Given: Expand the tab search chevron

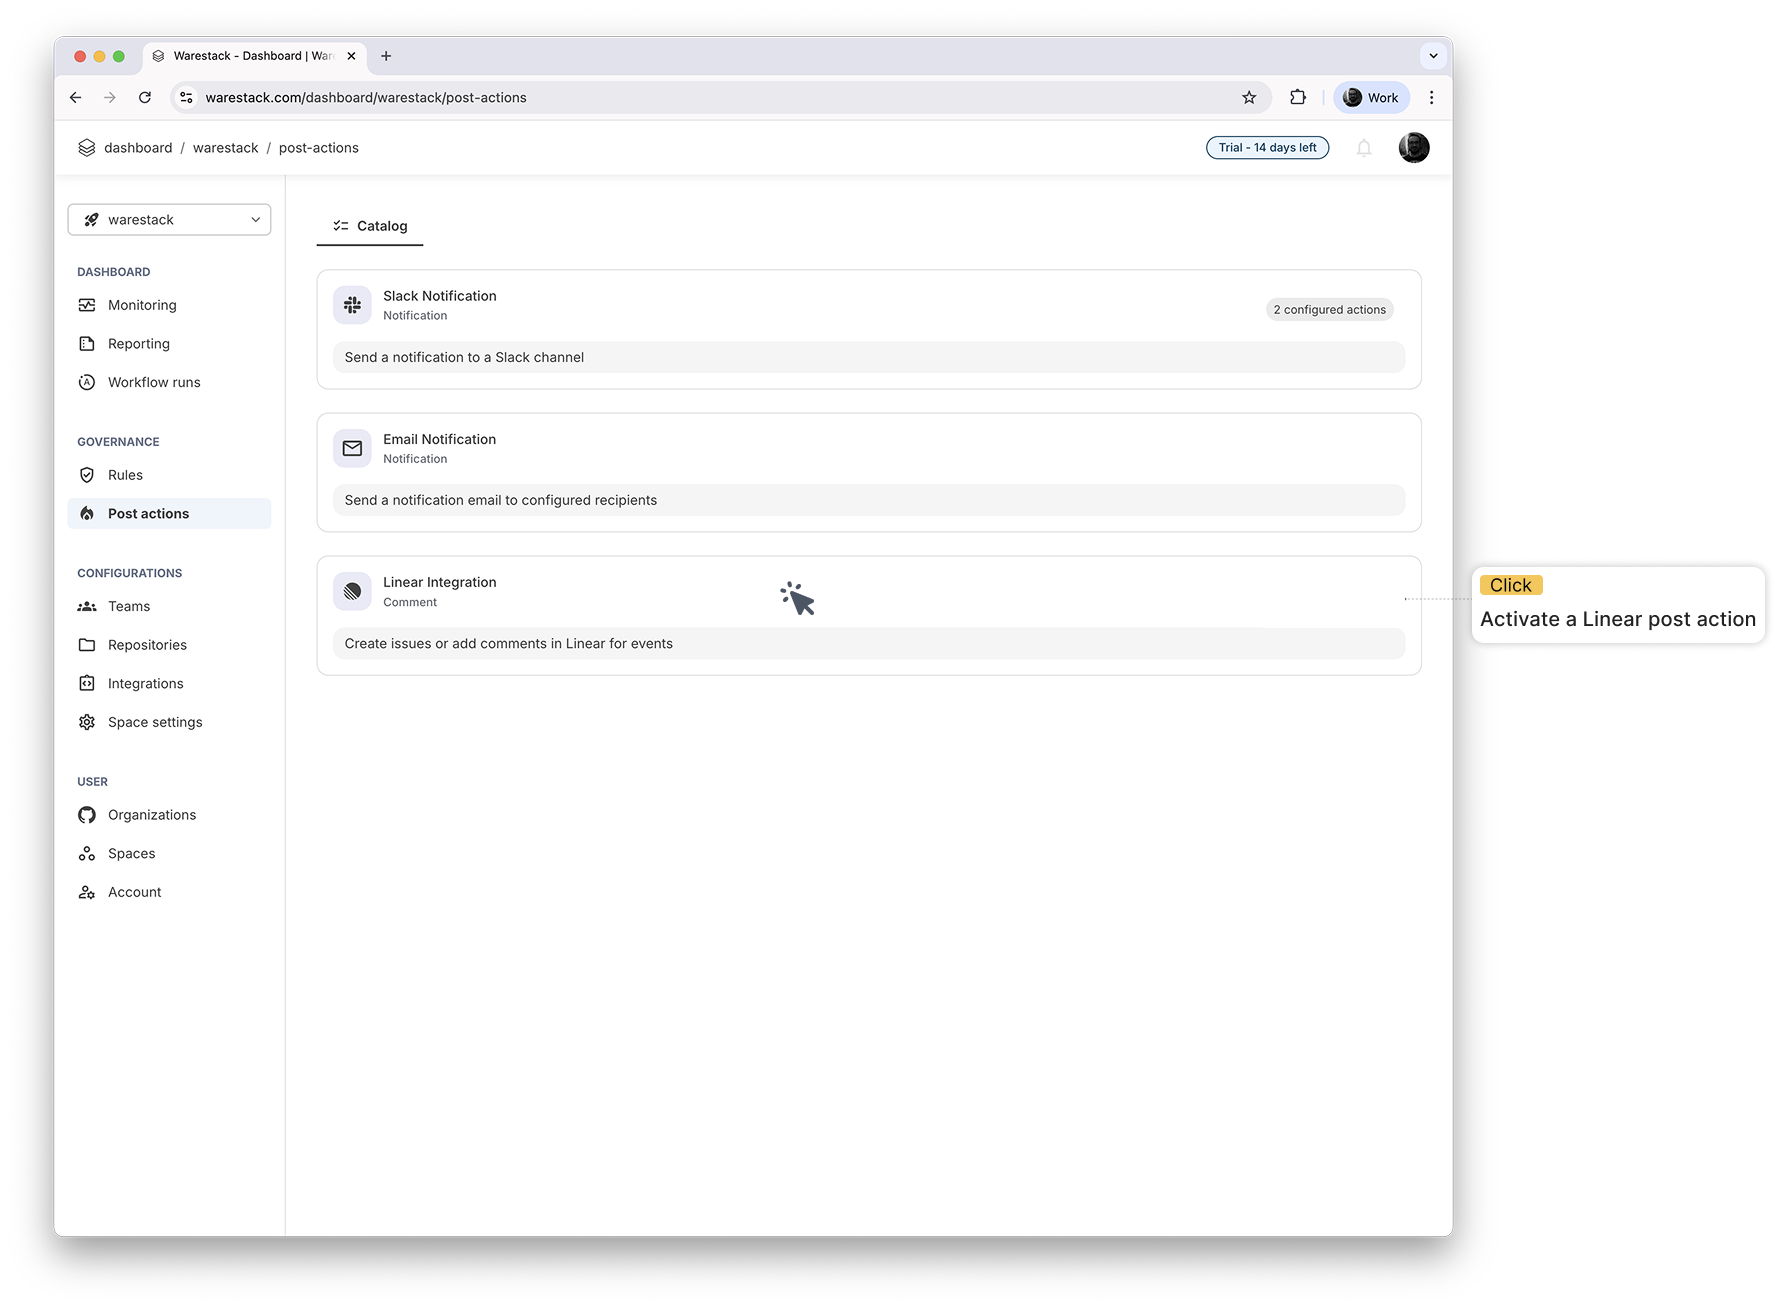Looking at the screenshot, I should tap(1433, 56).
